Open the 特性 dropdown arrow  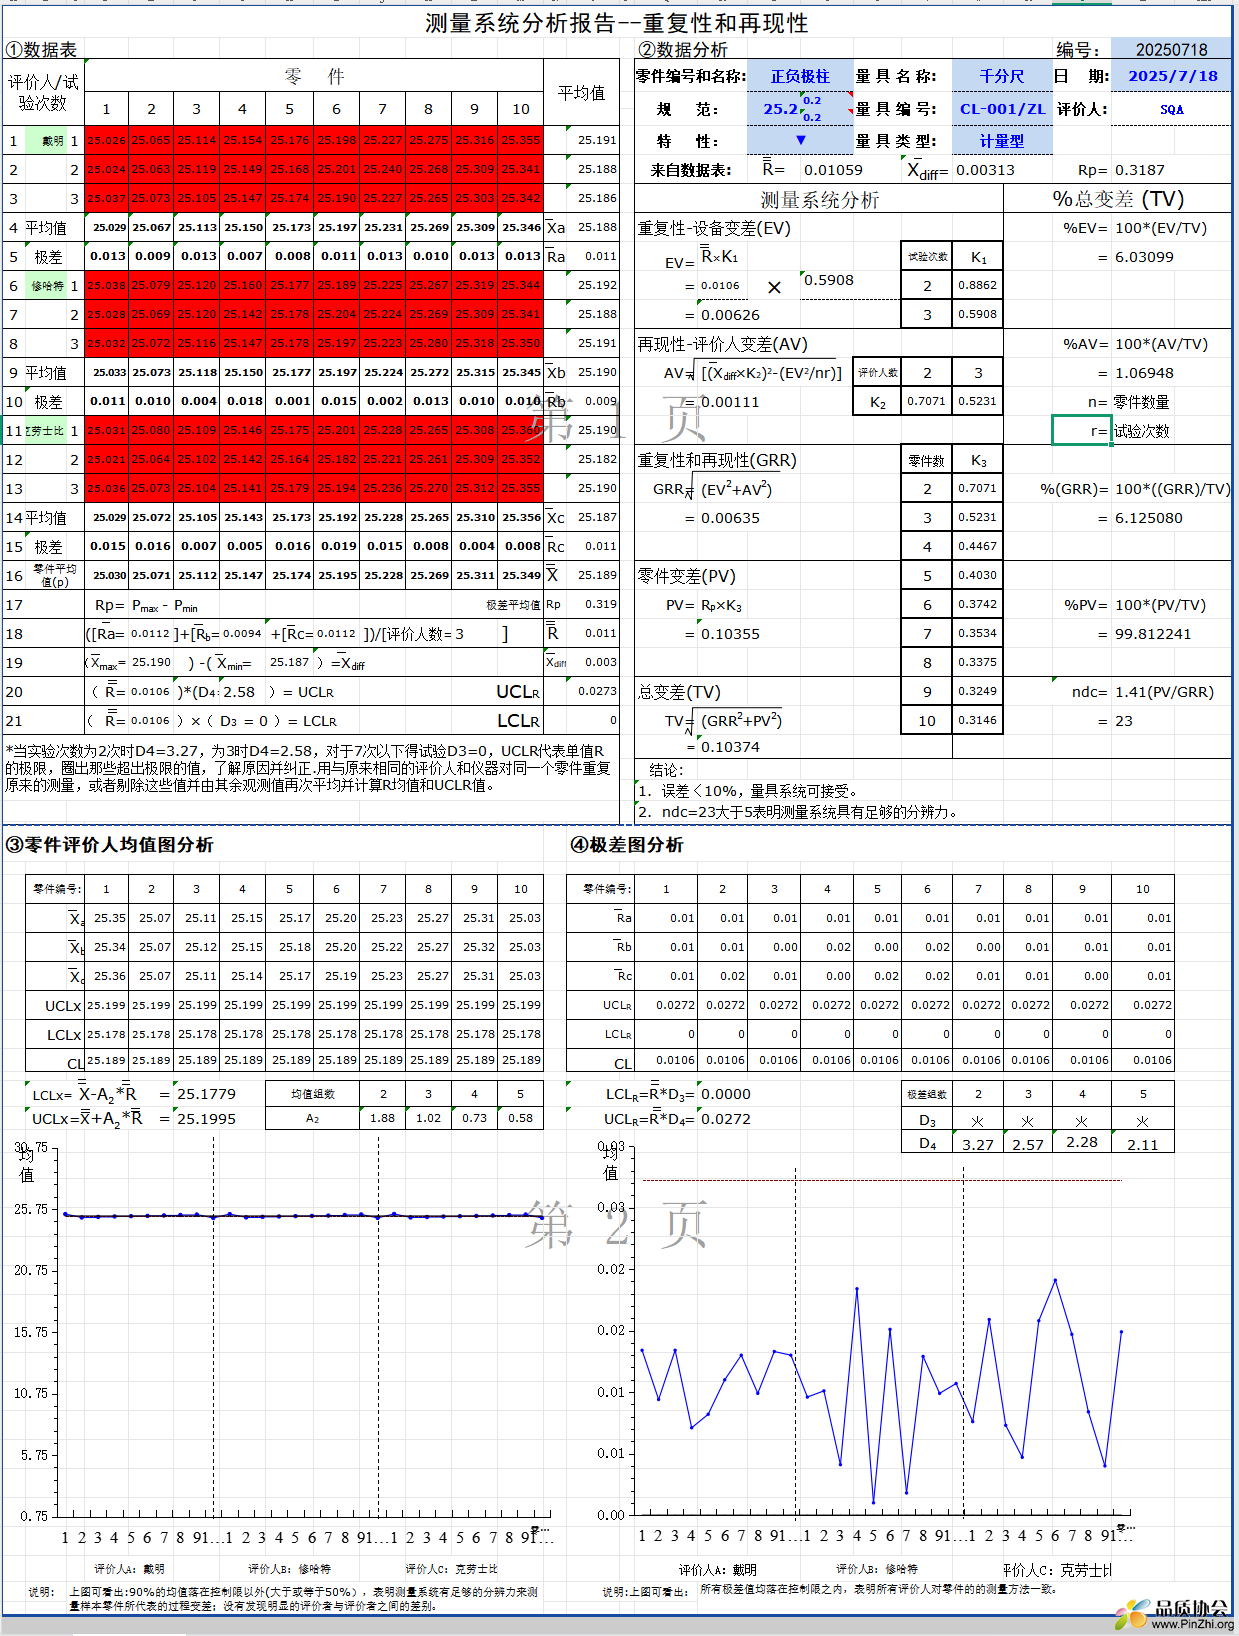point(800,140)
